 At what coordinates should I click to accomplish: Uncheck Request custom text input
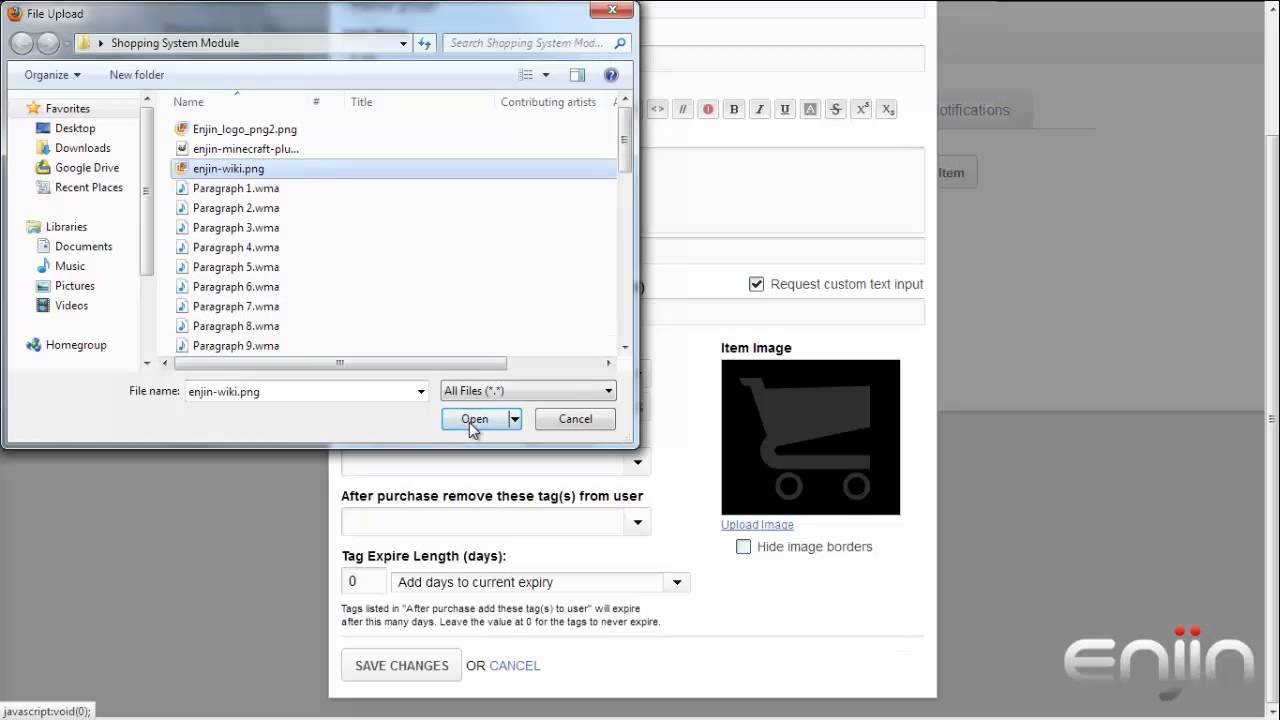[757, 284]
